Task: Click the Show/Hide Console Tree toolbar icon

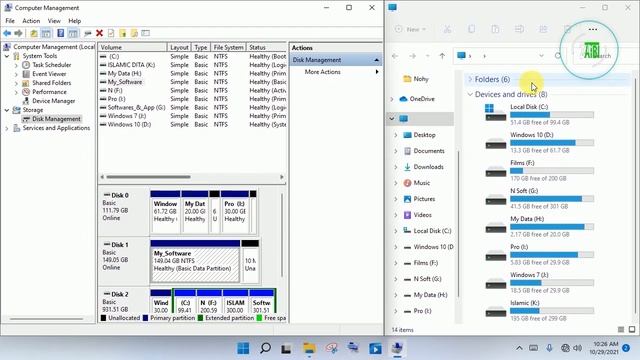Action: point(46,33)
